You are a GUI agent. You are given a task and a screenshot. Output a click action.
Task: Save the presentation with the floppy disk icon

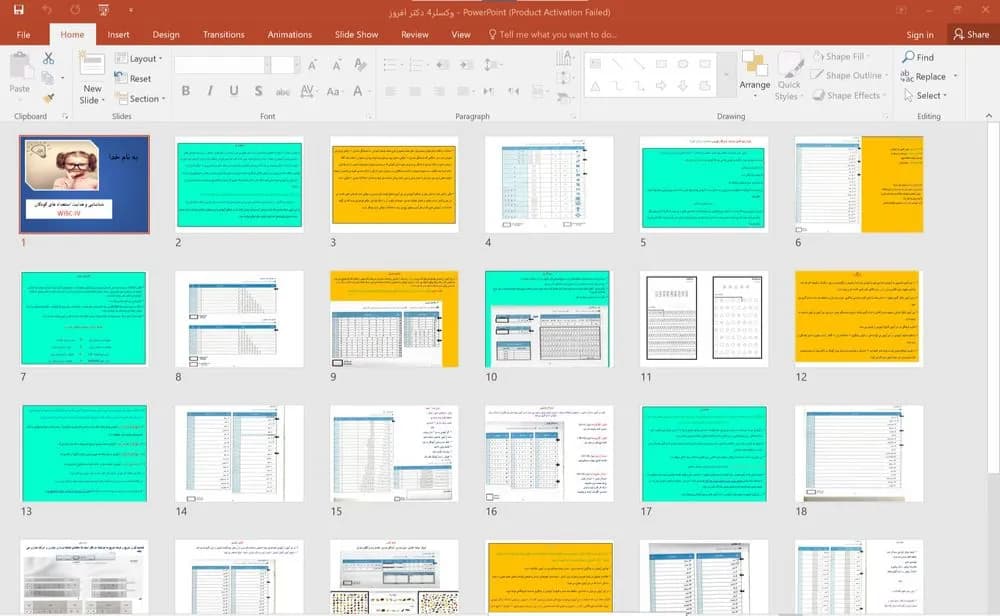18,10
